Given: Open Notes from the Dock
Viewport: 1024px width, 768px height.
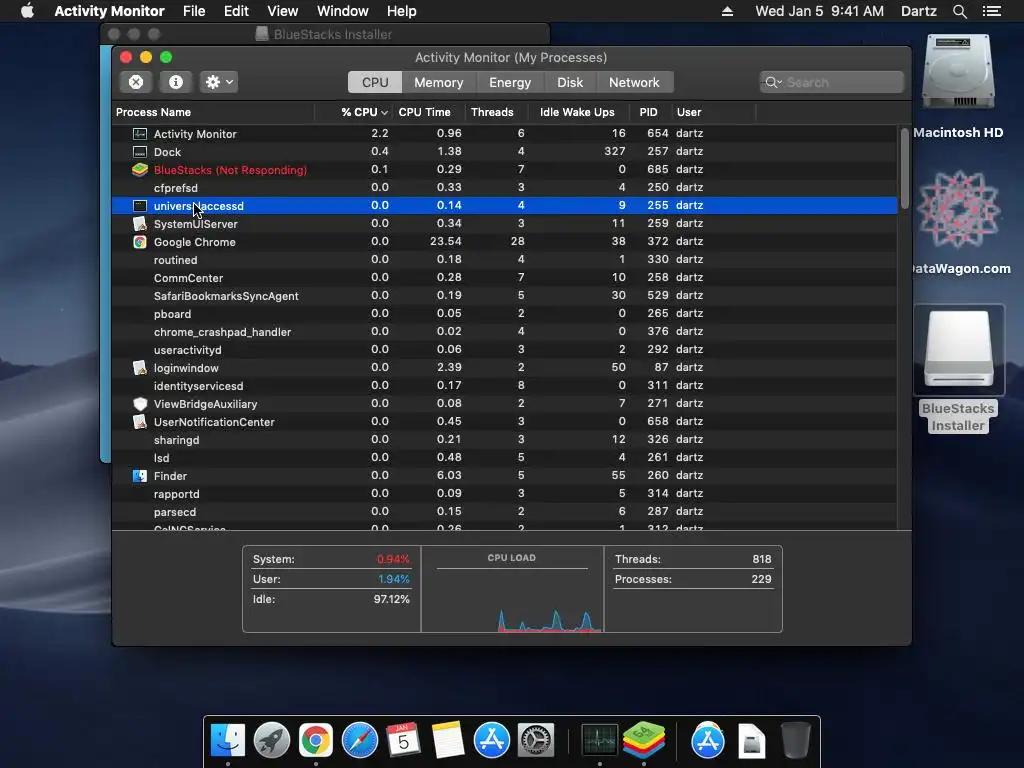Looking at the screenshot, I should [448, 741].
